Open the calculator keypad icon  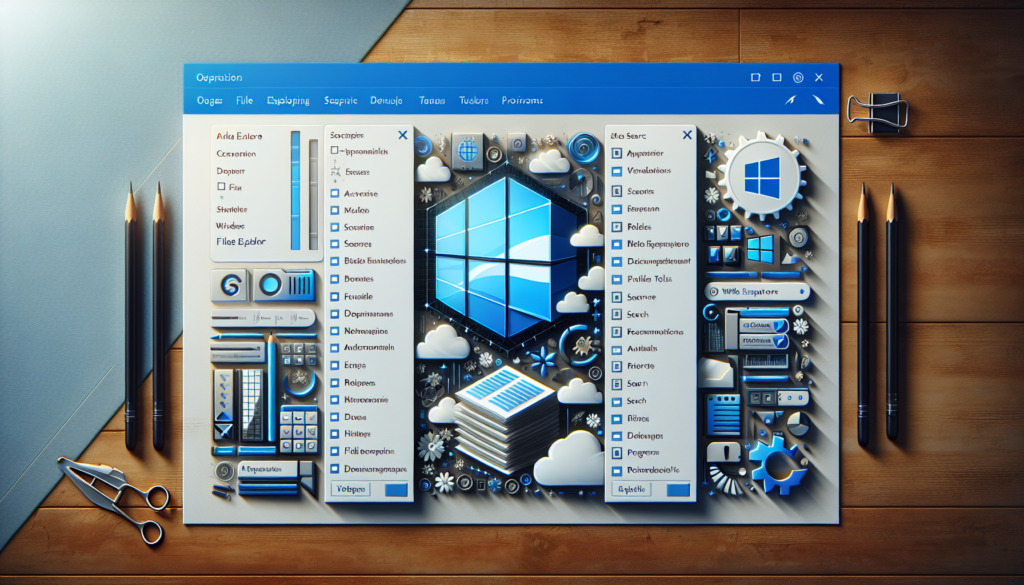pos(299,430)
